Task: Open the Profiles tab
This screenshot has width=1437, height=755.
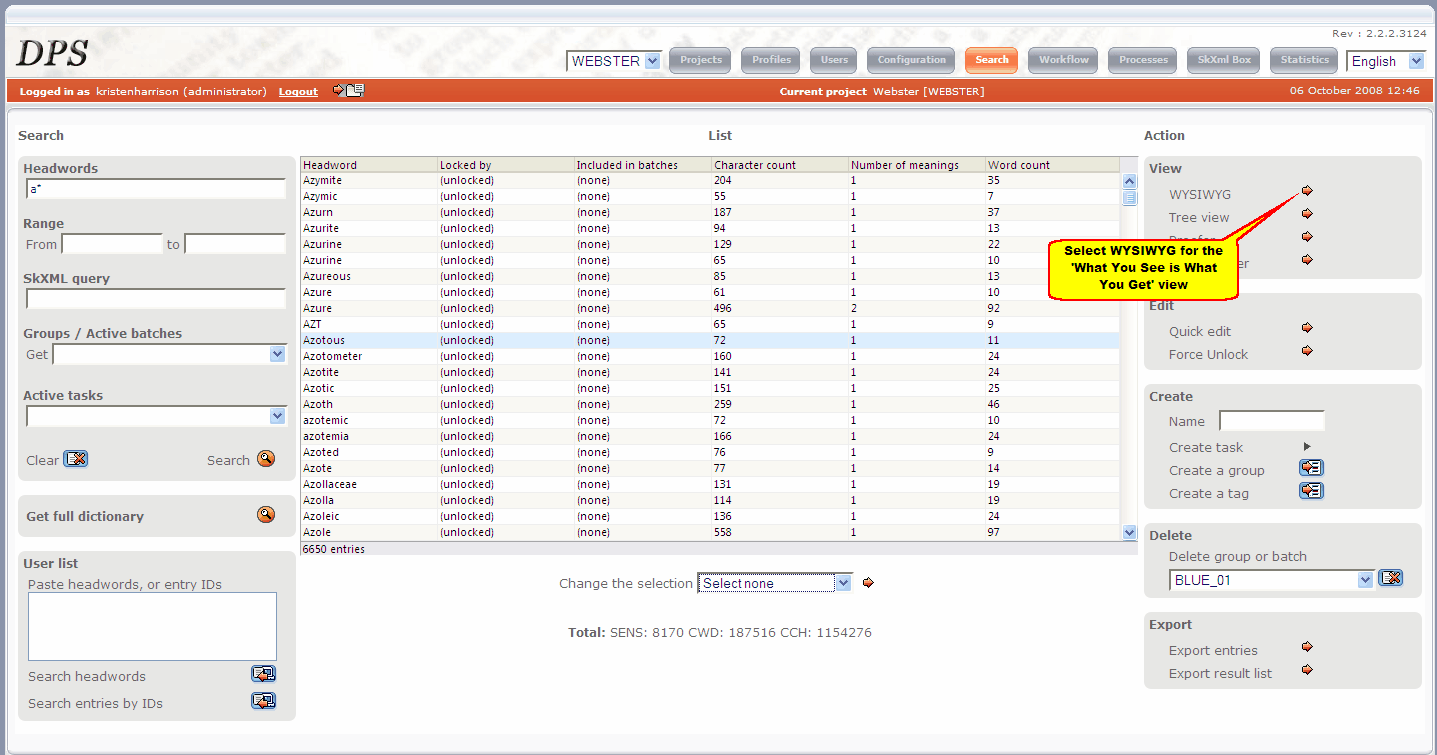Action: pos(771,60)
